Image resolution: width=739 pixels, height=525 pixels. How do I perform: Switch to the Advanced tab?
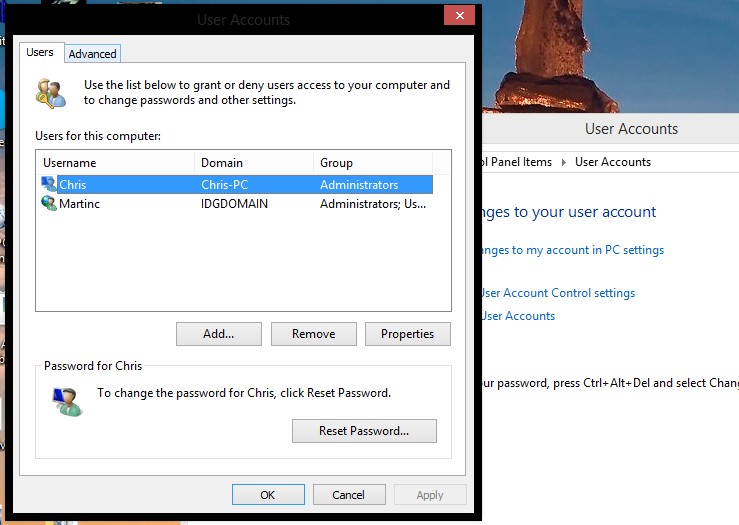(x=92, y=54)
